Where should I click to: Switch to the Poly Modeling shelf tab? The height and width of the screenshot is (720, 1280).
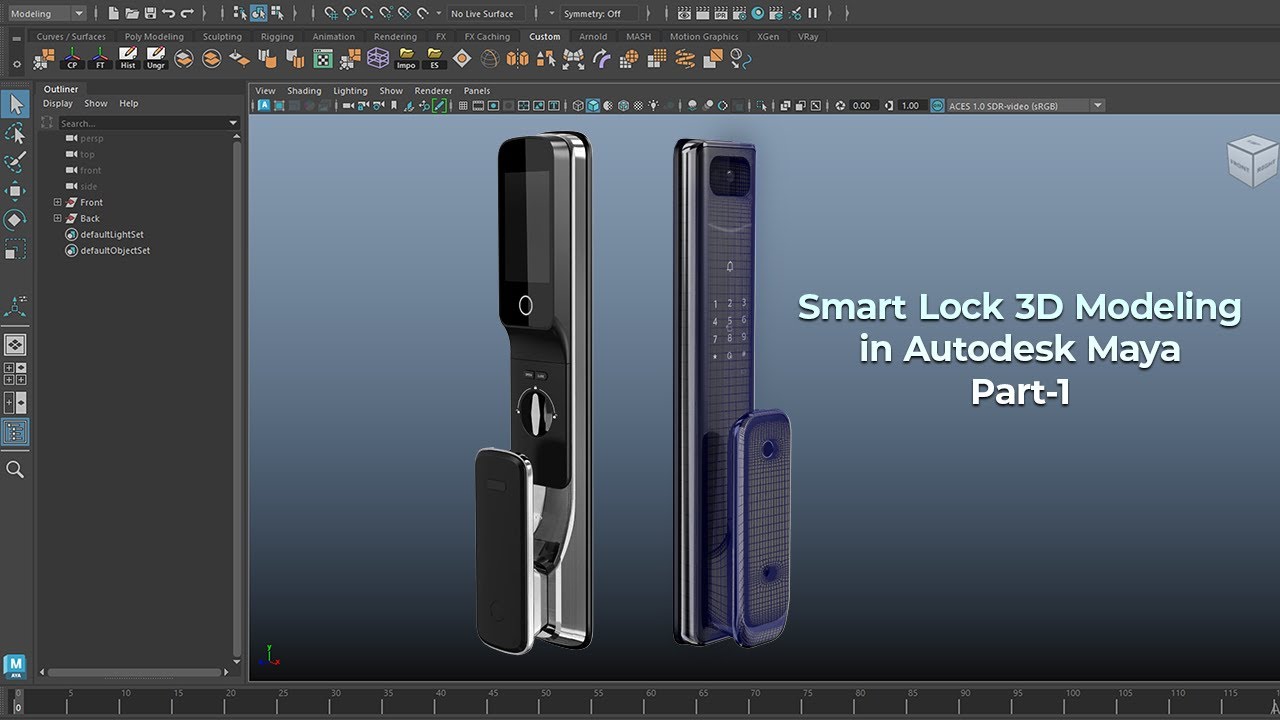pos(154,37)
